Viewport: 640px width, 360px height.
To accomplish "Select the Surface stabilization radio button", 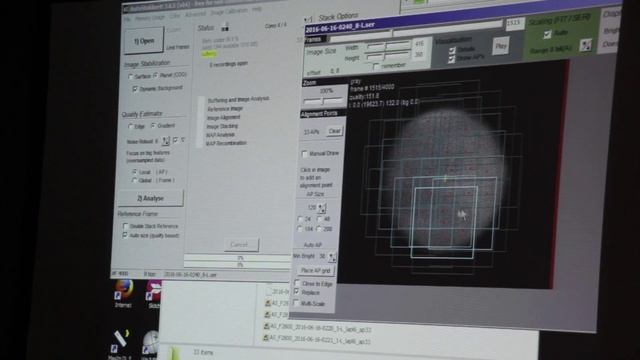I will click(131, 77).
